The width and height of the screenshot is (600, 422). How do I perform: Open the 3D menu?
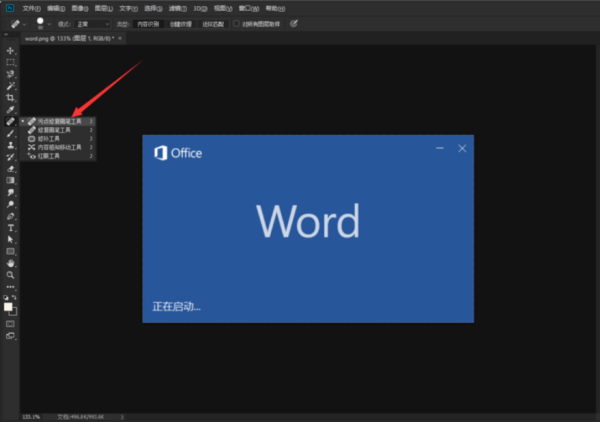point(200,8)
